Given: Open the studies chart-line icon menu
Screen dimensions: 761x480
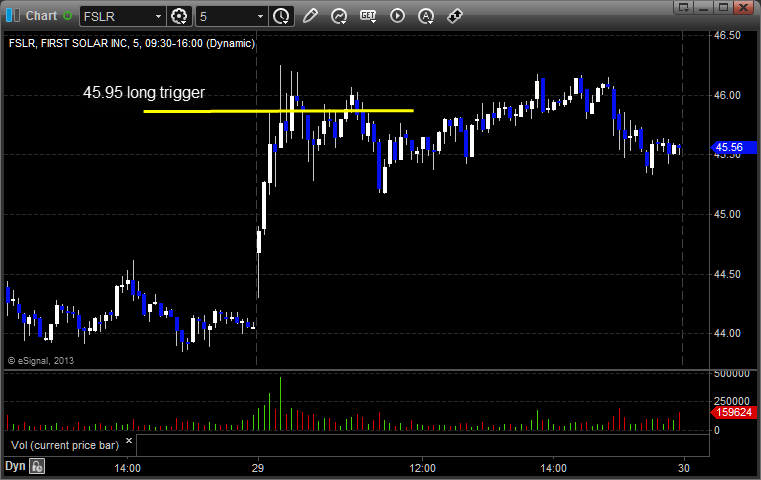Looking at the screenshot, I should pyautogui.click(x=339, y=16).
